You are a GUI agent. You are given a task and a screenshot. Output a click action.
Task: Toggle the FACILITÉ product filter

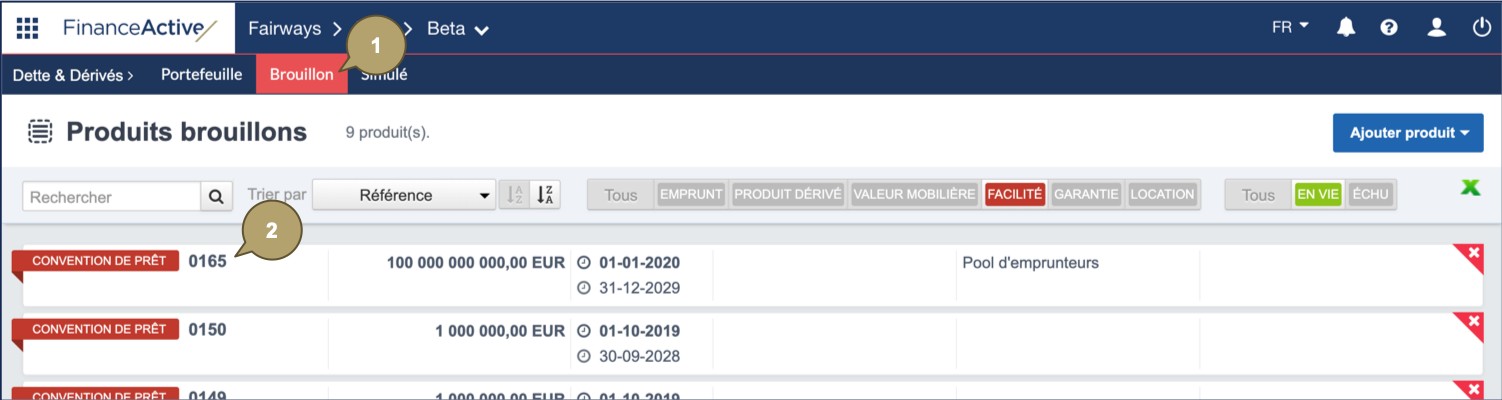[x=1015, y=195]
